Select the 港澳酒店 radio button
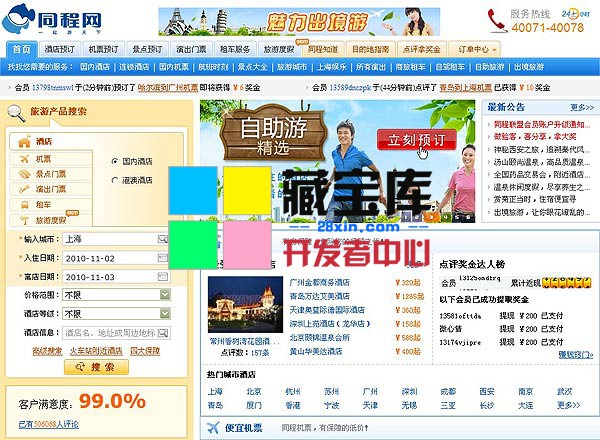Image resolution: width=600 pixels, height=440 pixels. [x=115, y=181]
